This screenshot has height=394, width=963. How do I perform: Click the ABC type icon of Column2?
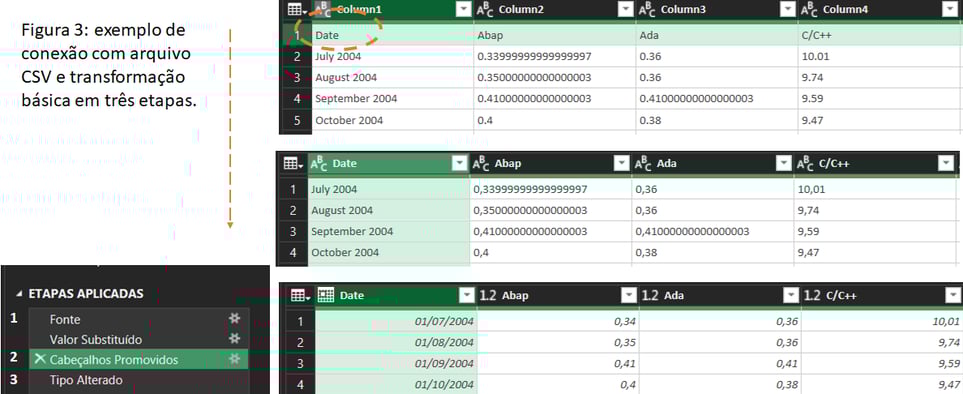485,10
